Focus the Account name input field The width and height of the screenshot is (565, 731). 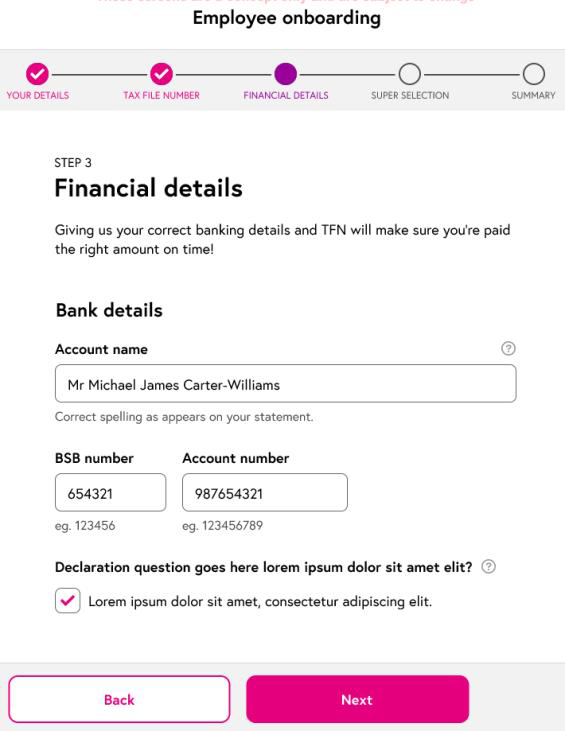click(x=285, y=384)
